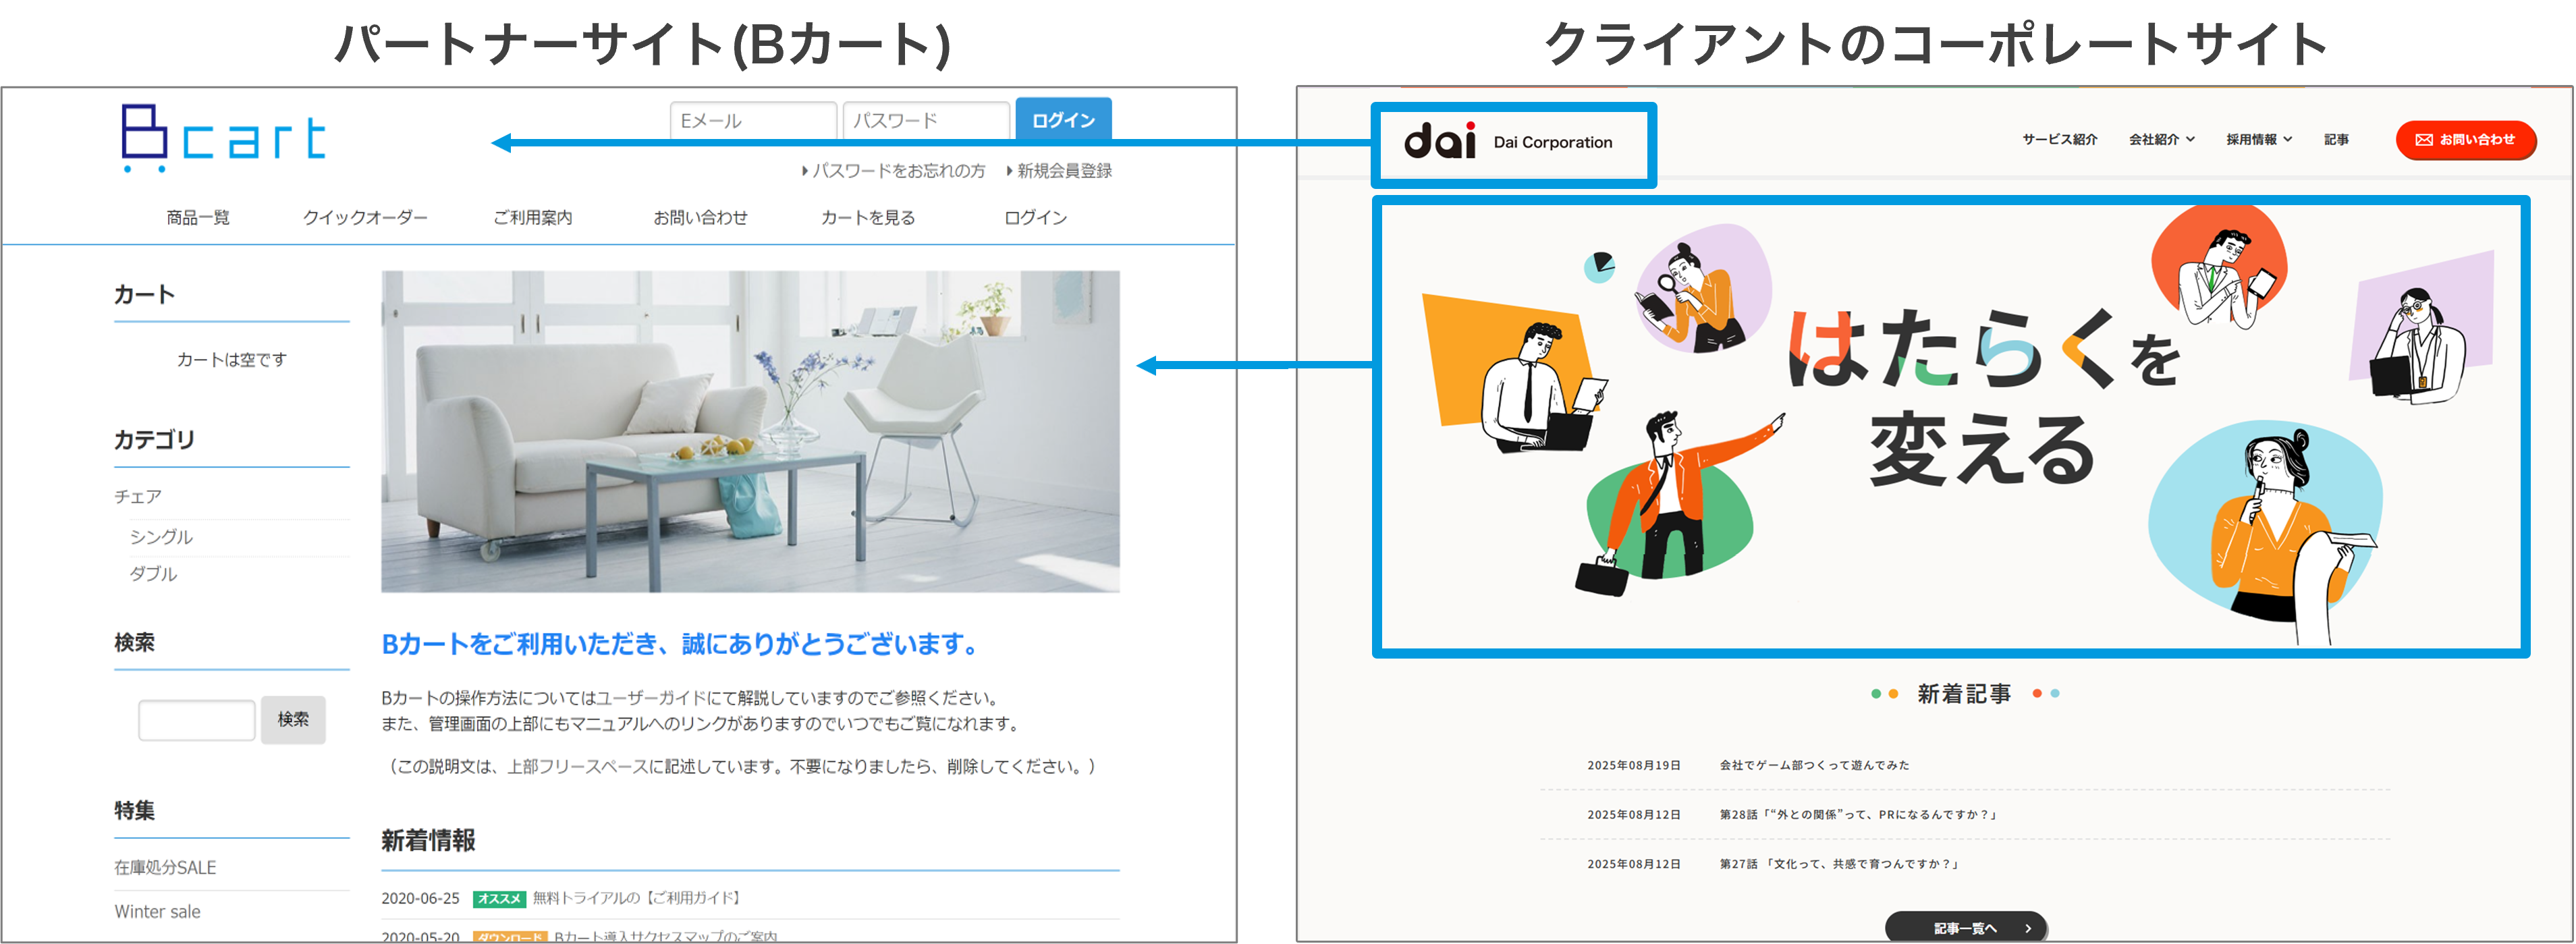Open the シングル subcategory
Viewport: 2576px width, 944px height.
click(x=161, y=537)
